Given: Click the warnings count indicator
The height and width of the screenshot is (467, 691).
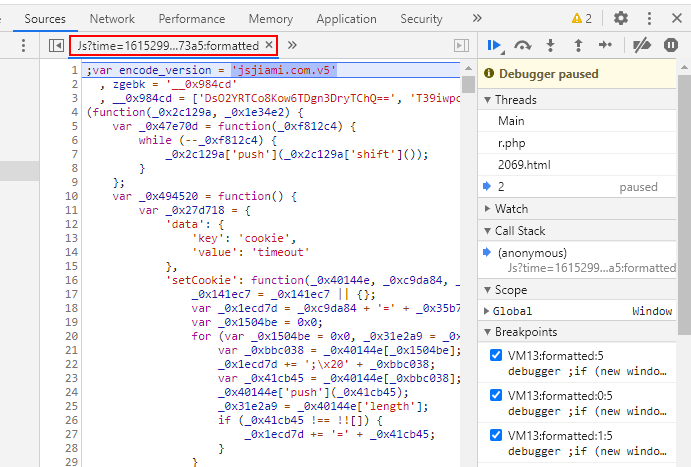Looking at the screenshot, I should 581,18.
